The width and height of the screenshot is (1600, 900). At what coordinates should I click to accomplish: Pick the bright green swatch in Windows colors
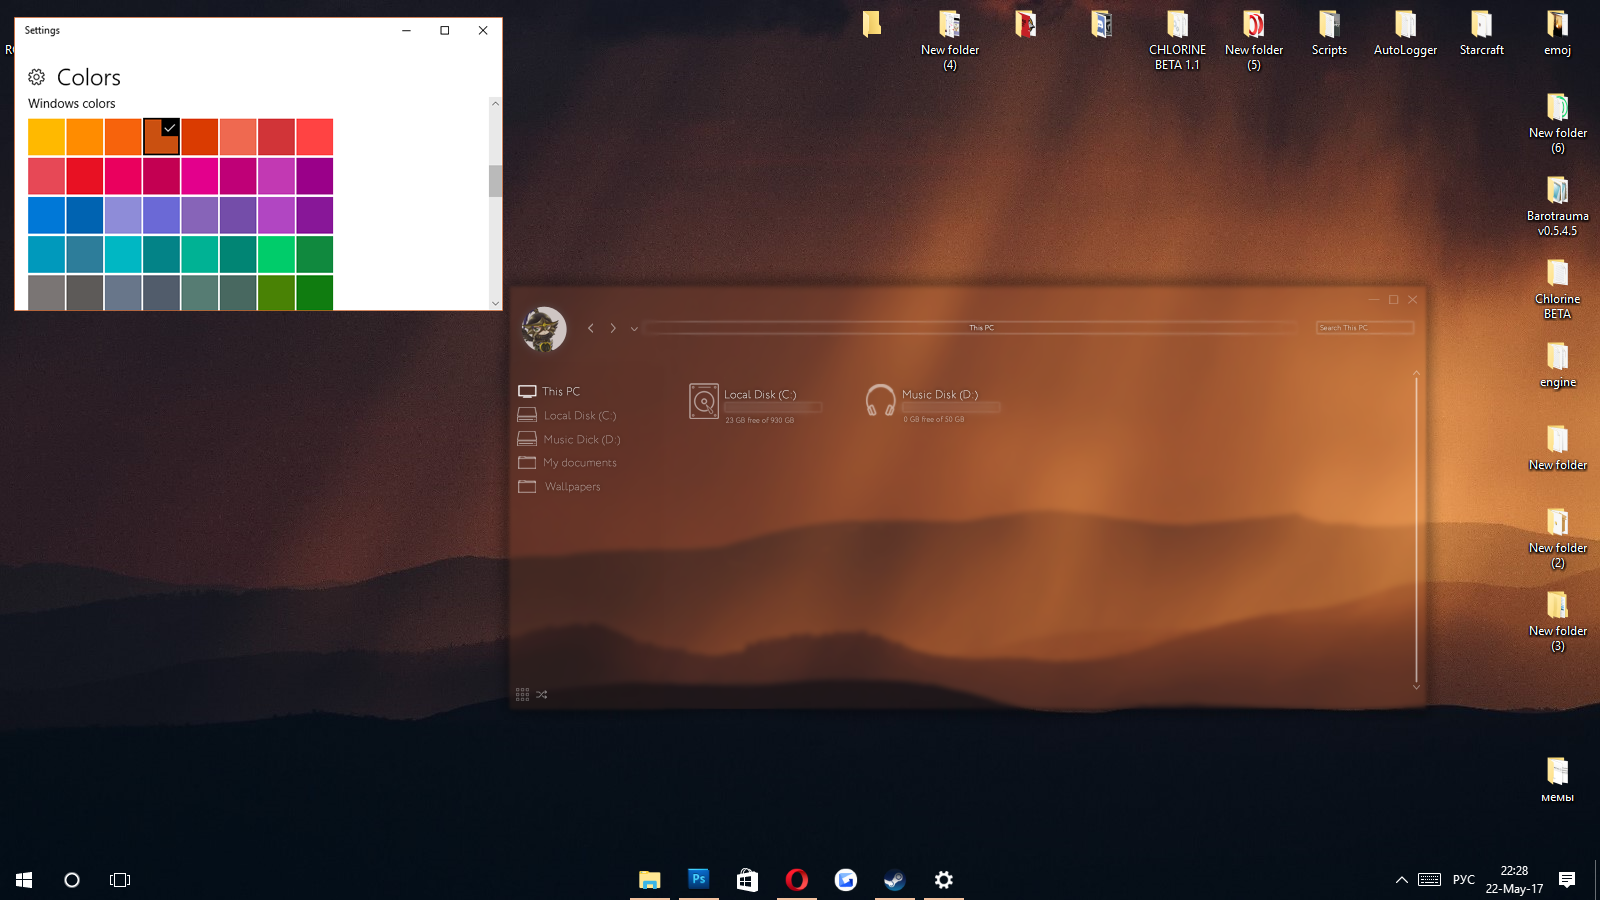pos(276,254)
